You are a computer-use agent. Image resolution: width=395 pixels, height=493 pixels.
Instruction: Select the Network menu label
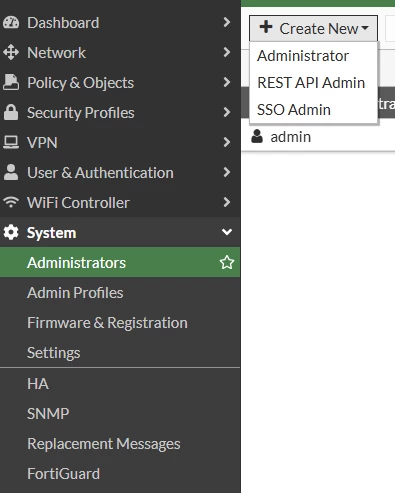56,53
